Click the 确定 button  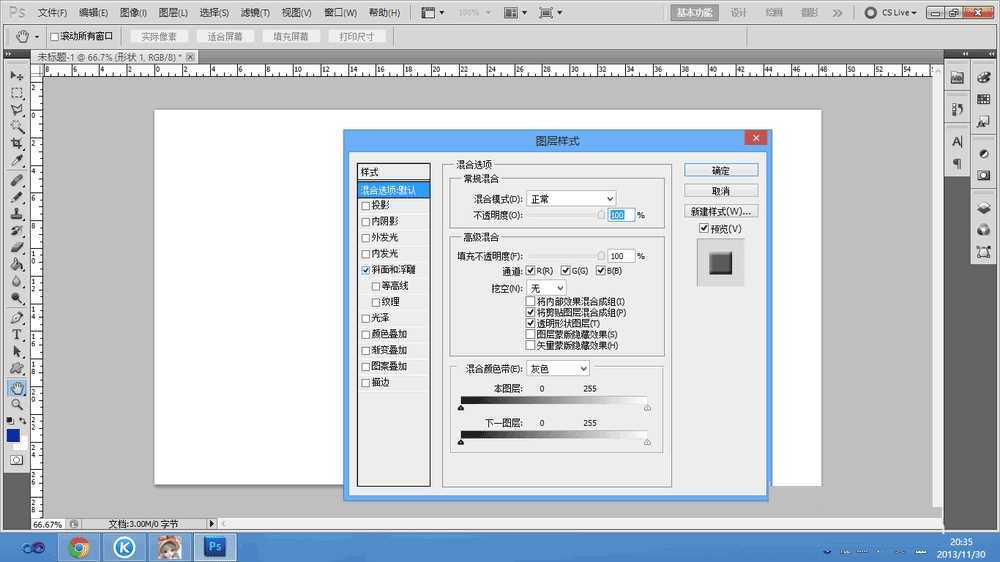point(720,171)
